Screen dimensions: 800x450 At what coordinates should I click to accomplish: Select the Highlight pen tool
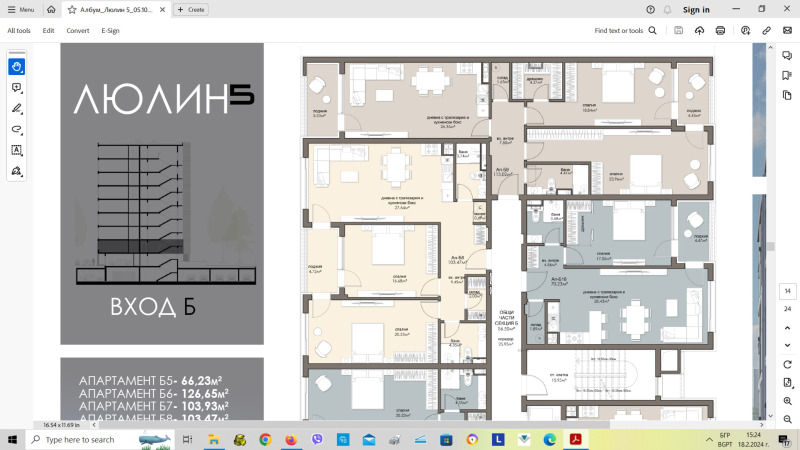[x=16, y=109]
